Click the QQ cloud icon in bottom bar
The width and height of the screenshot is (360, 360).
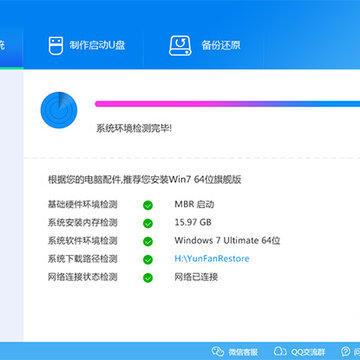coord(280,351)
